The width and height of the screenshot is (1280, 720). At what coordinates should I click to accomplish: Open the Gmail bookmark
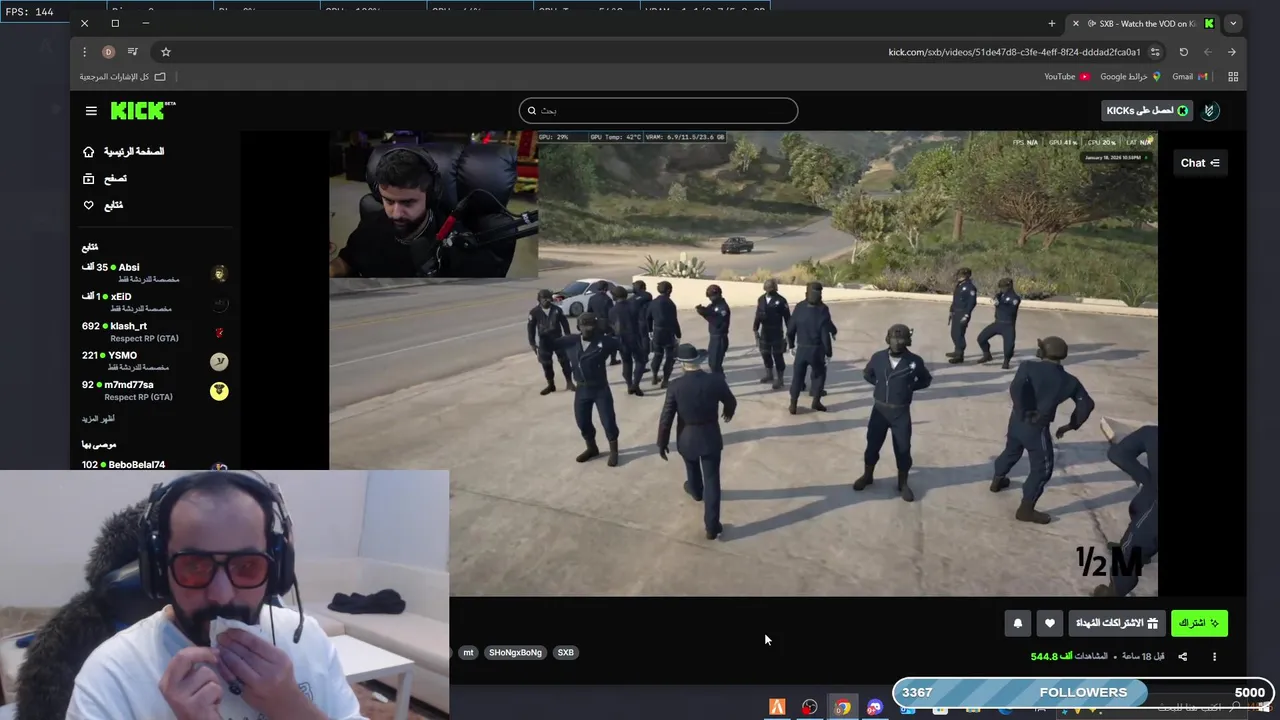(1190, 77)
